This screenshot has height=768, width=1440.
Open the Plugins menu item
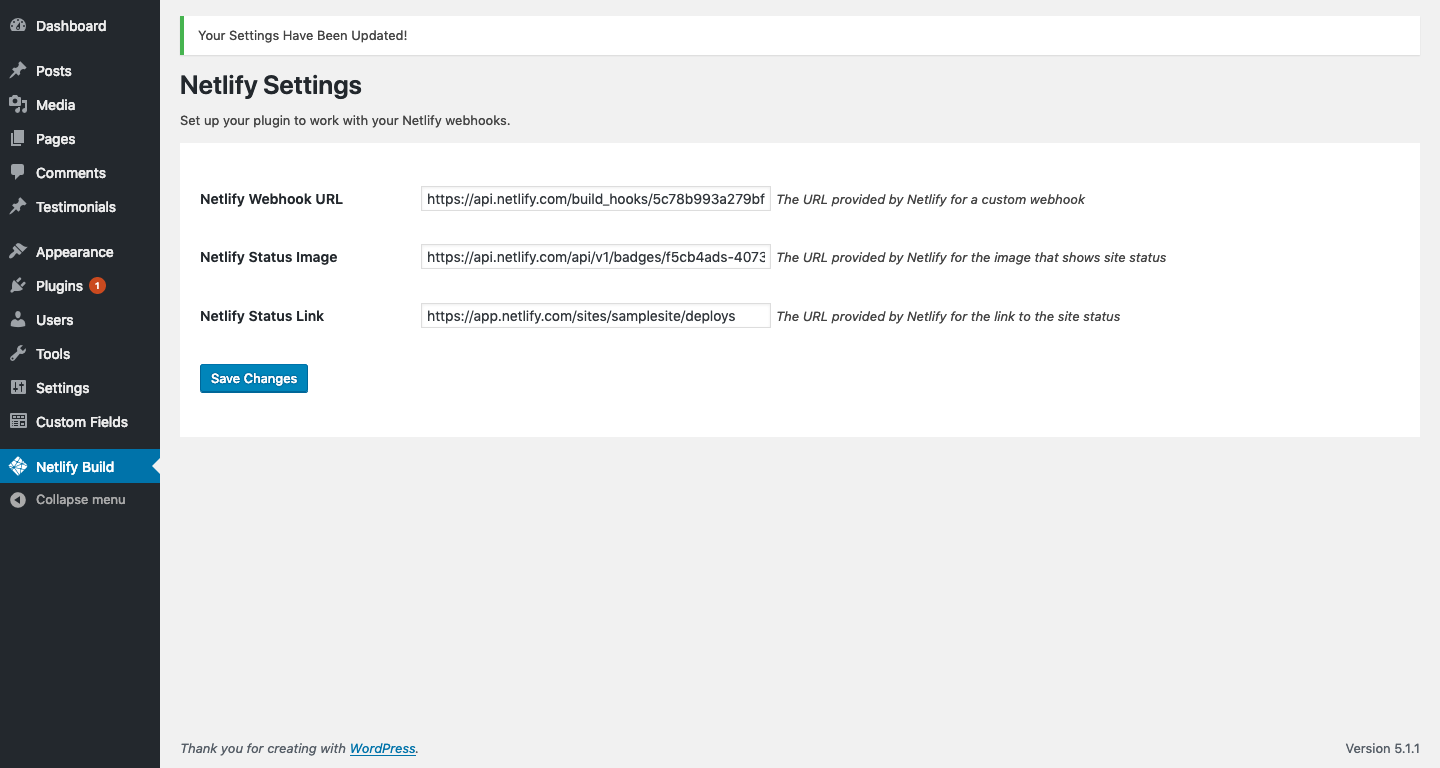coord(80,286)
